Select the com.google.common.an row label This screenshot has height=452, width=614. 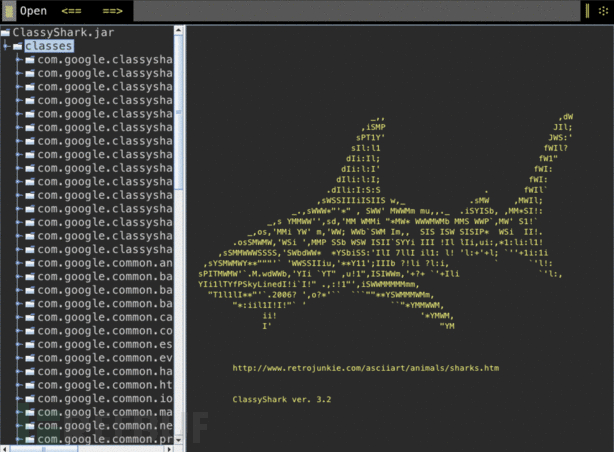[x=105, y=263]
